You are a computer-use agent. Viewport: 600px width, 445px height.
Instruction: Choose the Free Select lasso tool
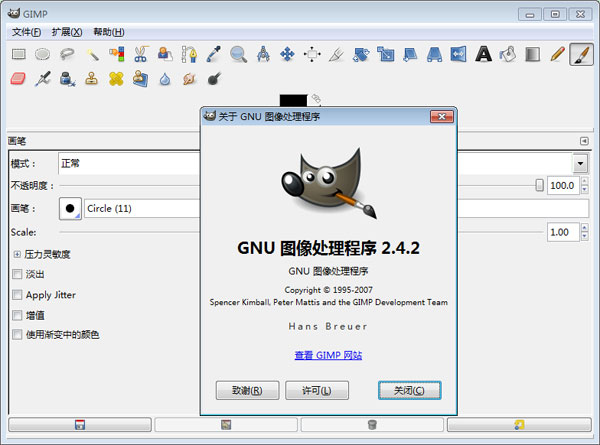67,54
